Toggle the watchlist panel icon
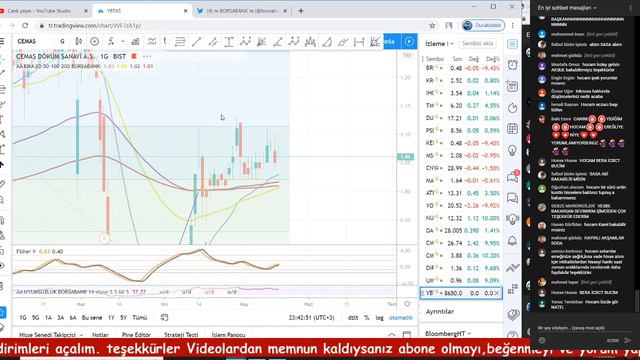 point(512,44)
